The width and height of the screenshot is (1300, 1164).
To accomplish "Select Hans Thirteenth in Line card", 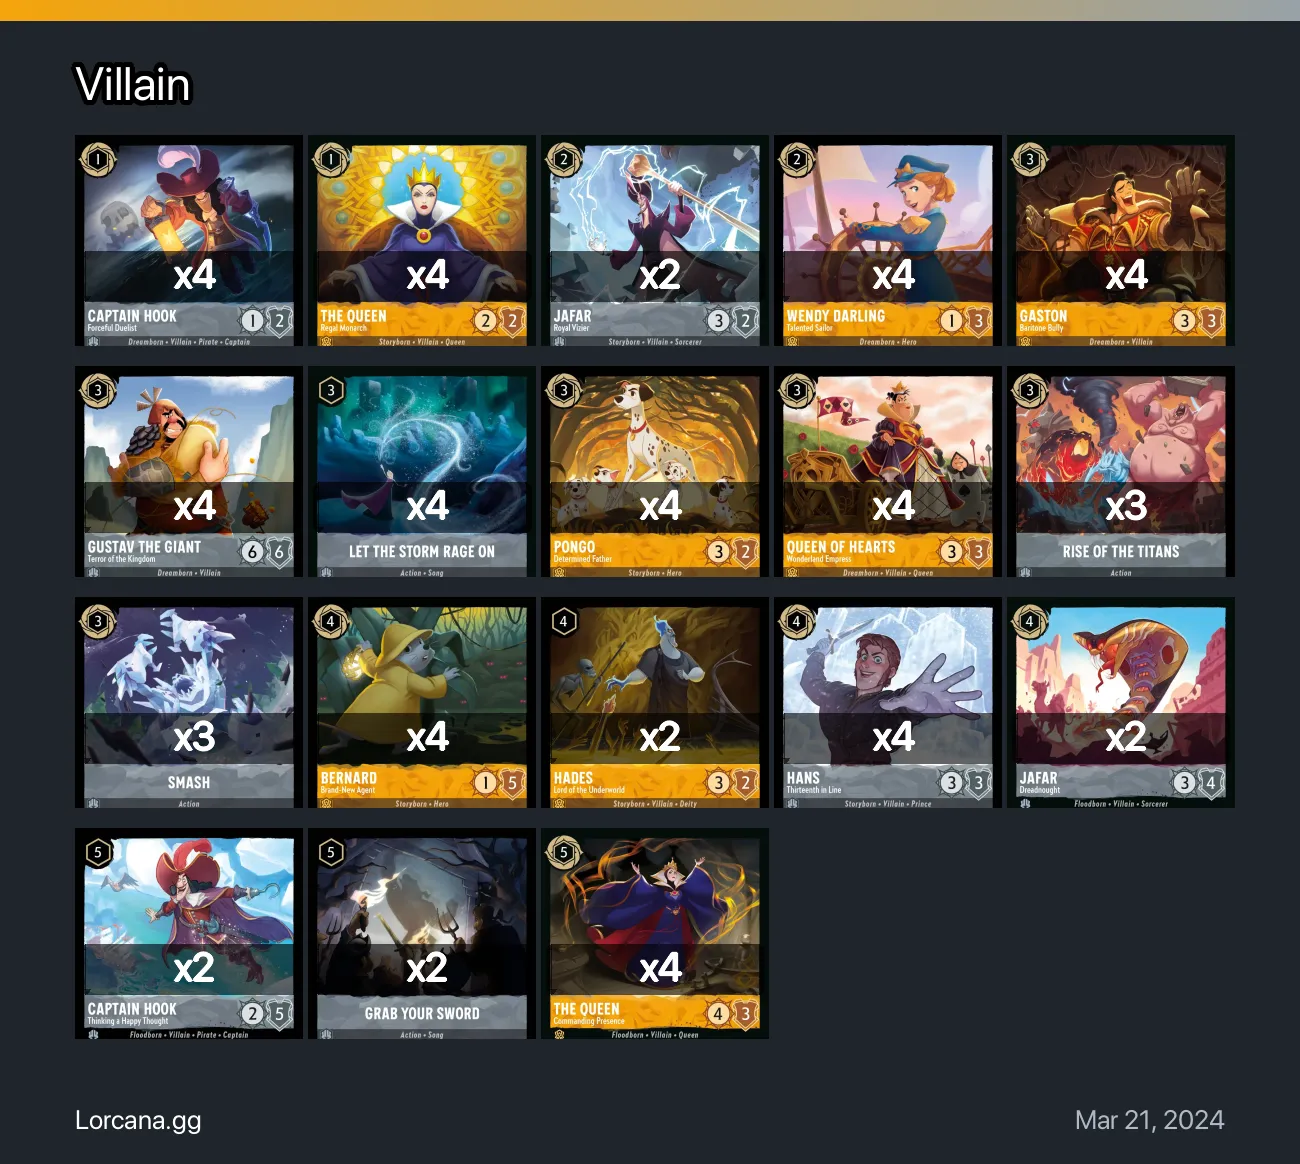I will 888,703.
